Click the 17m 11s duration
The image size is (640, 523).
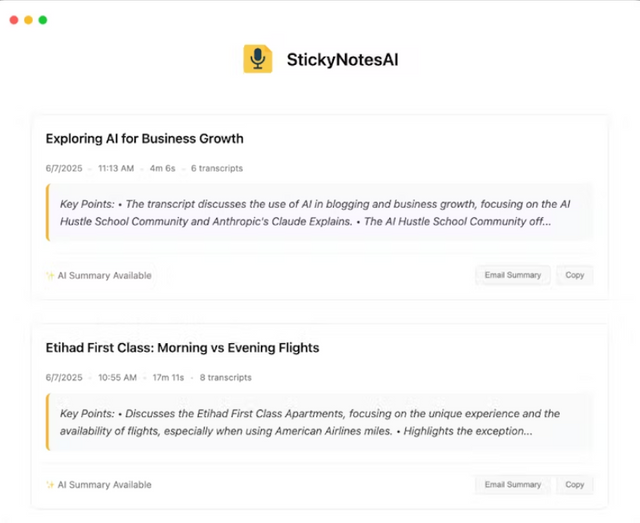click(168, 377)
